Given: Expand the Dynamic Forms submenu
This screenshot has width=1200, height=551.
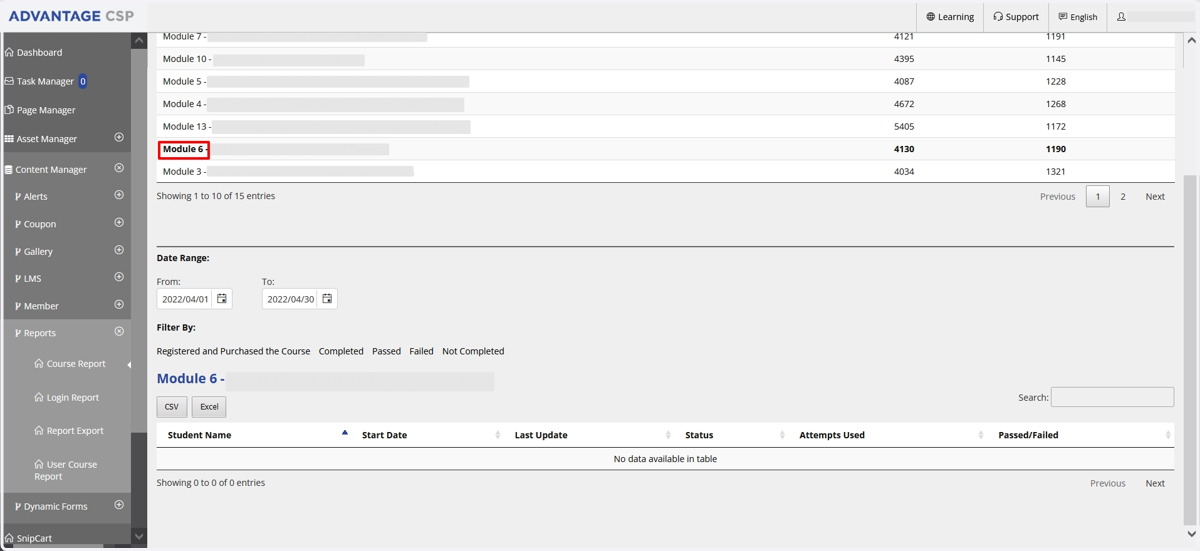Looking at the screenshot, I should pyautogui.click(x=119, y=505).
